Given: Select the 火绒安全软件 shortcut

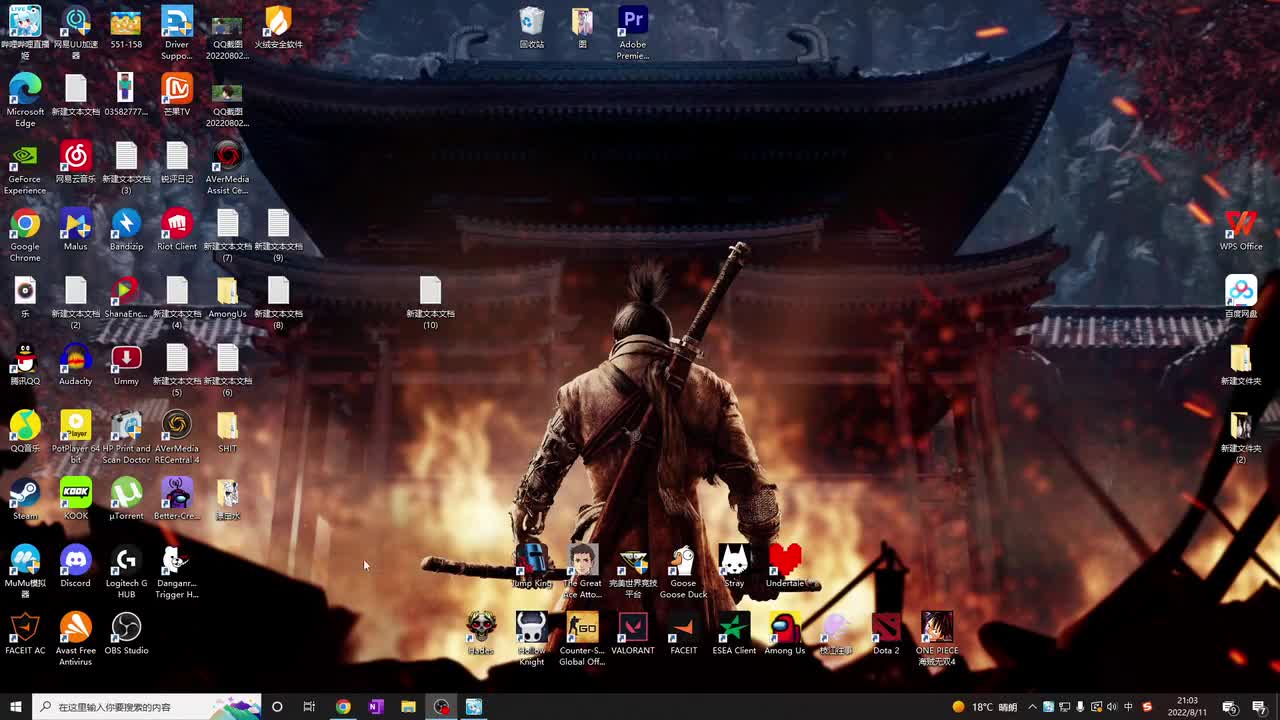Looking at the screenshot, I should pyautogui.click(x=278, y=27).
